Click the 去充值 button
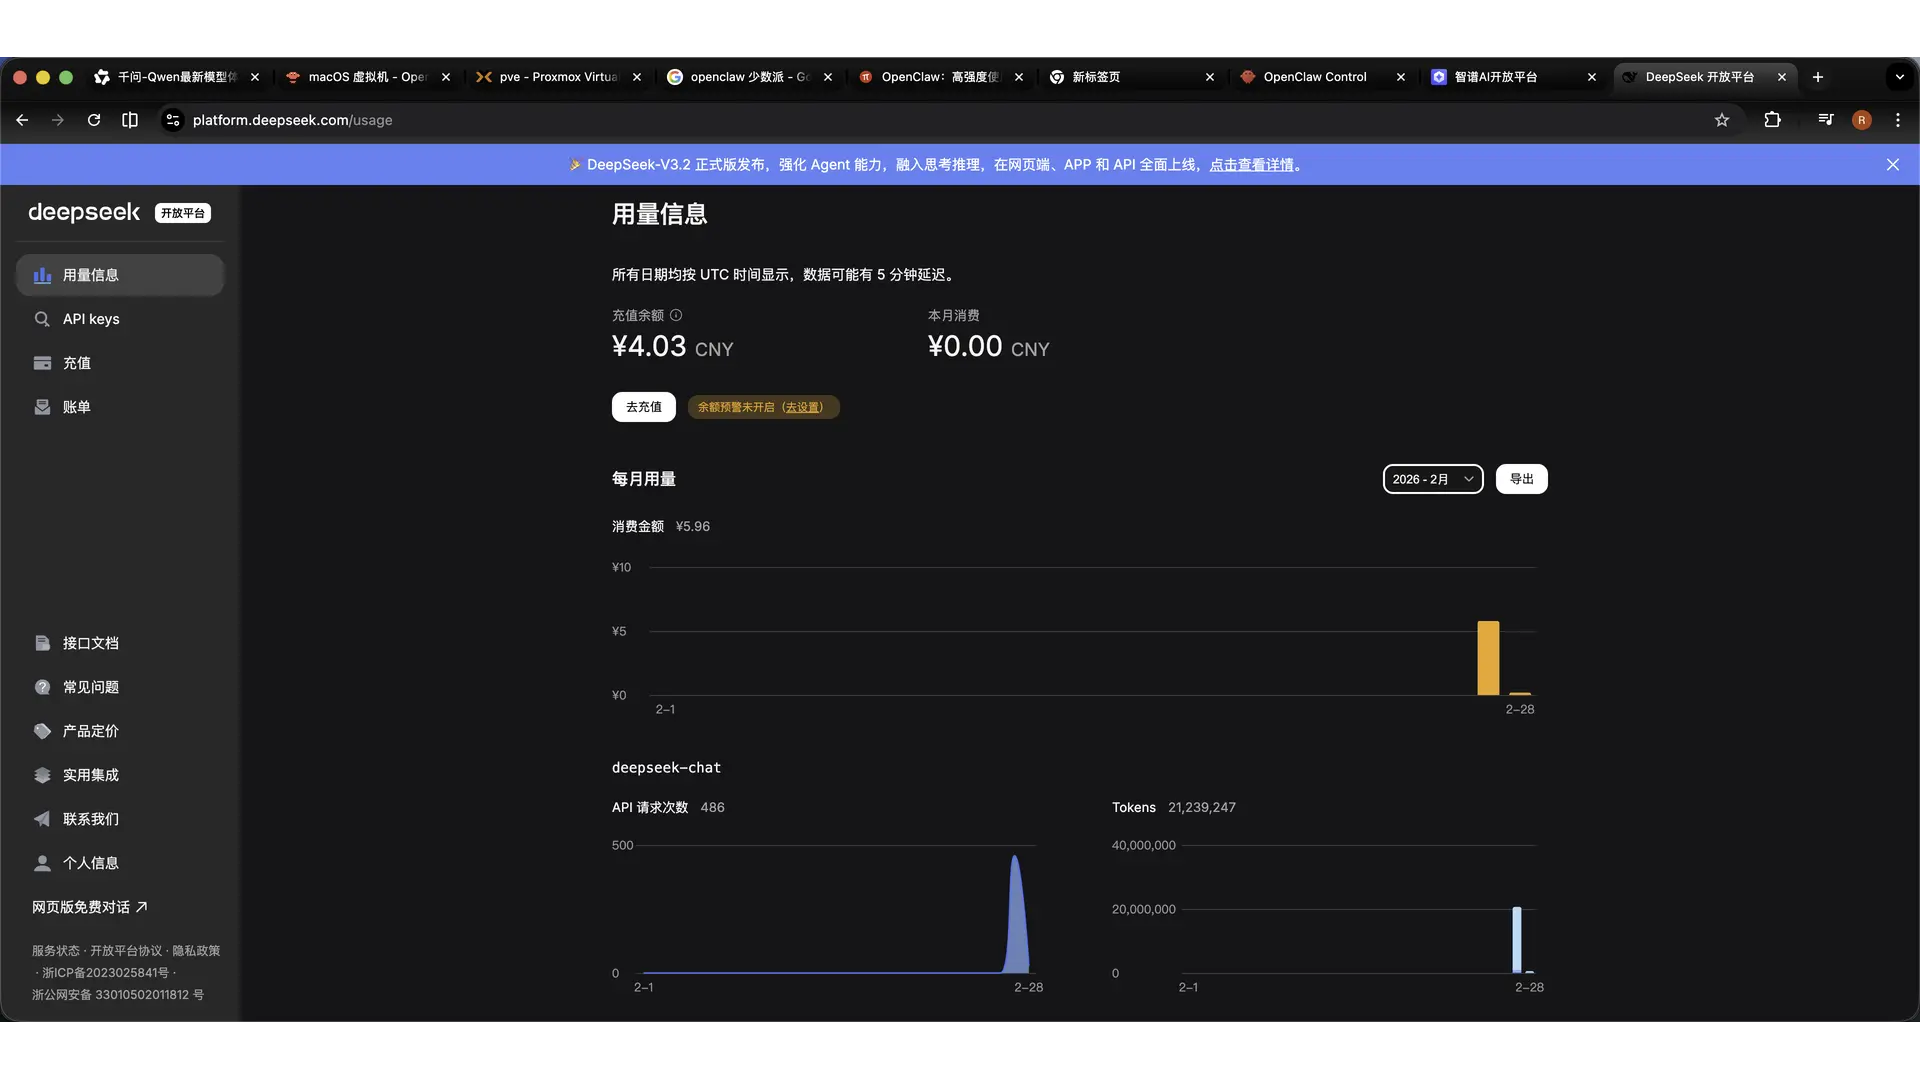The width and height of the screenshot is (1920, 1080). (x=643, y=407)
